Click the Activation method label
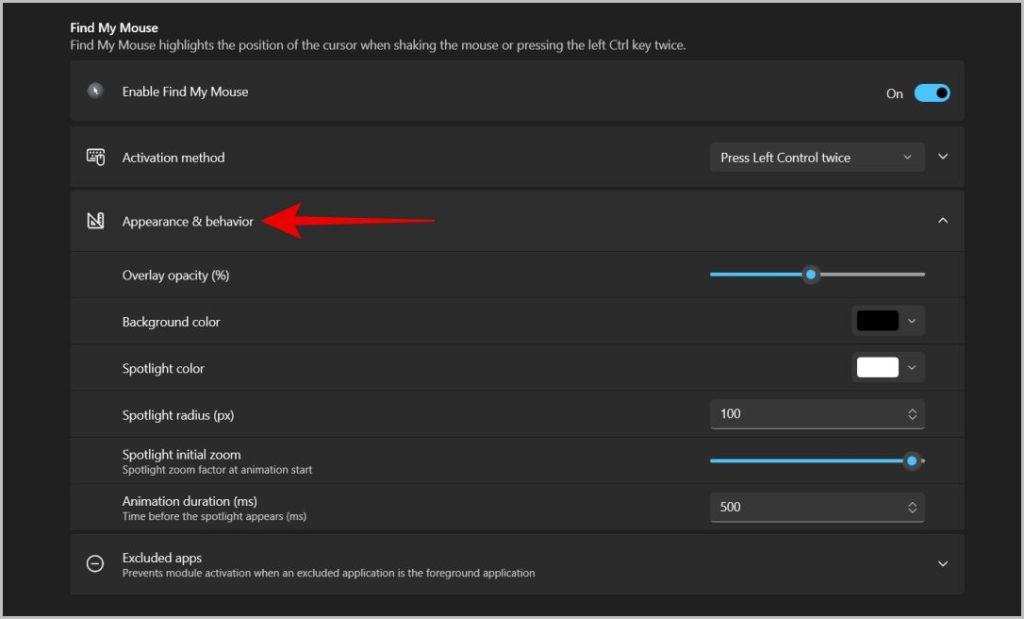The image size is (1024, 619). coord(173,157)
